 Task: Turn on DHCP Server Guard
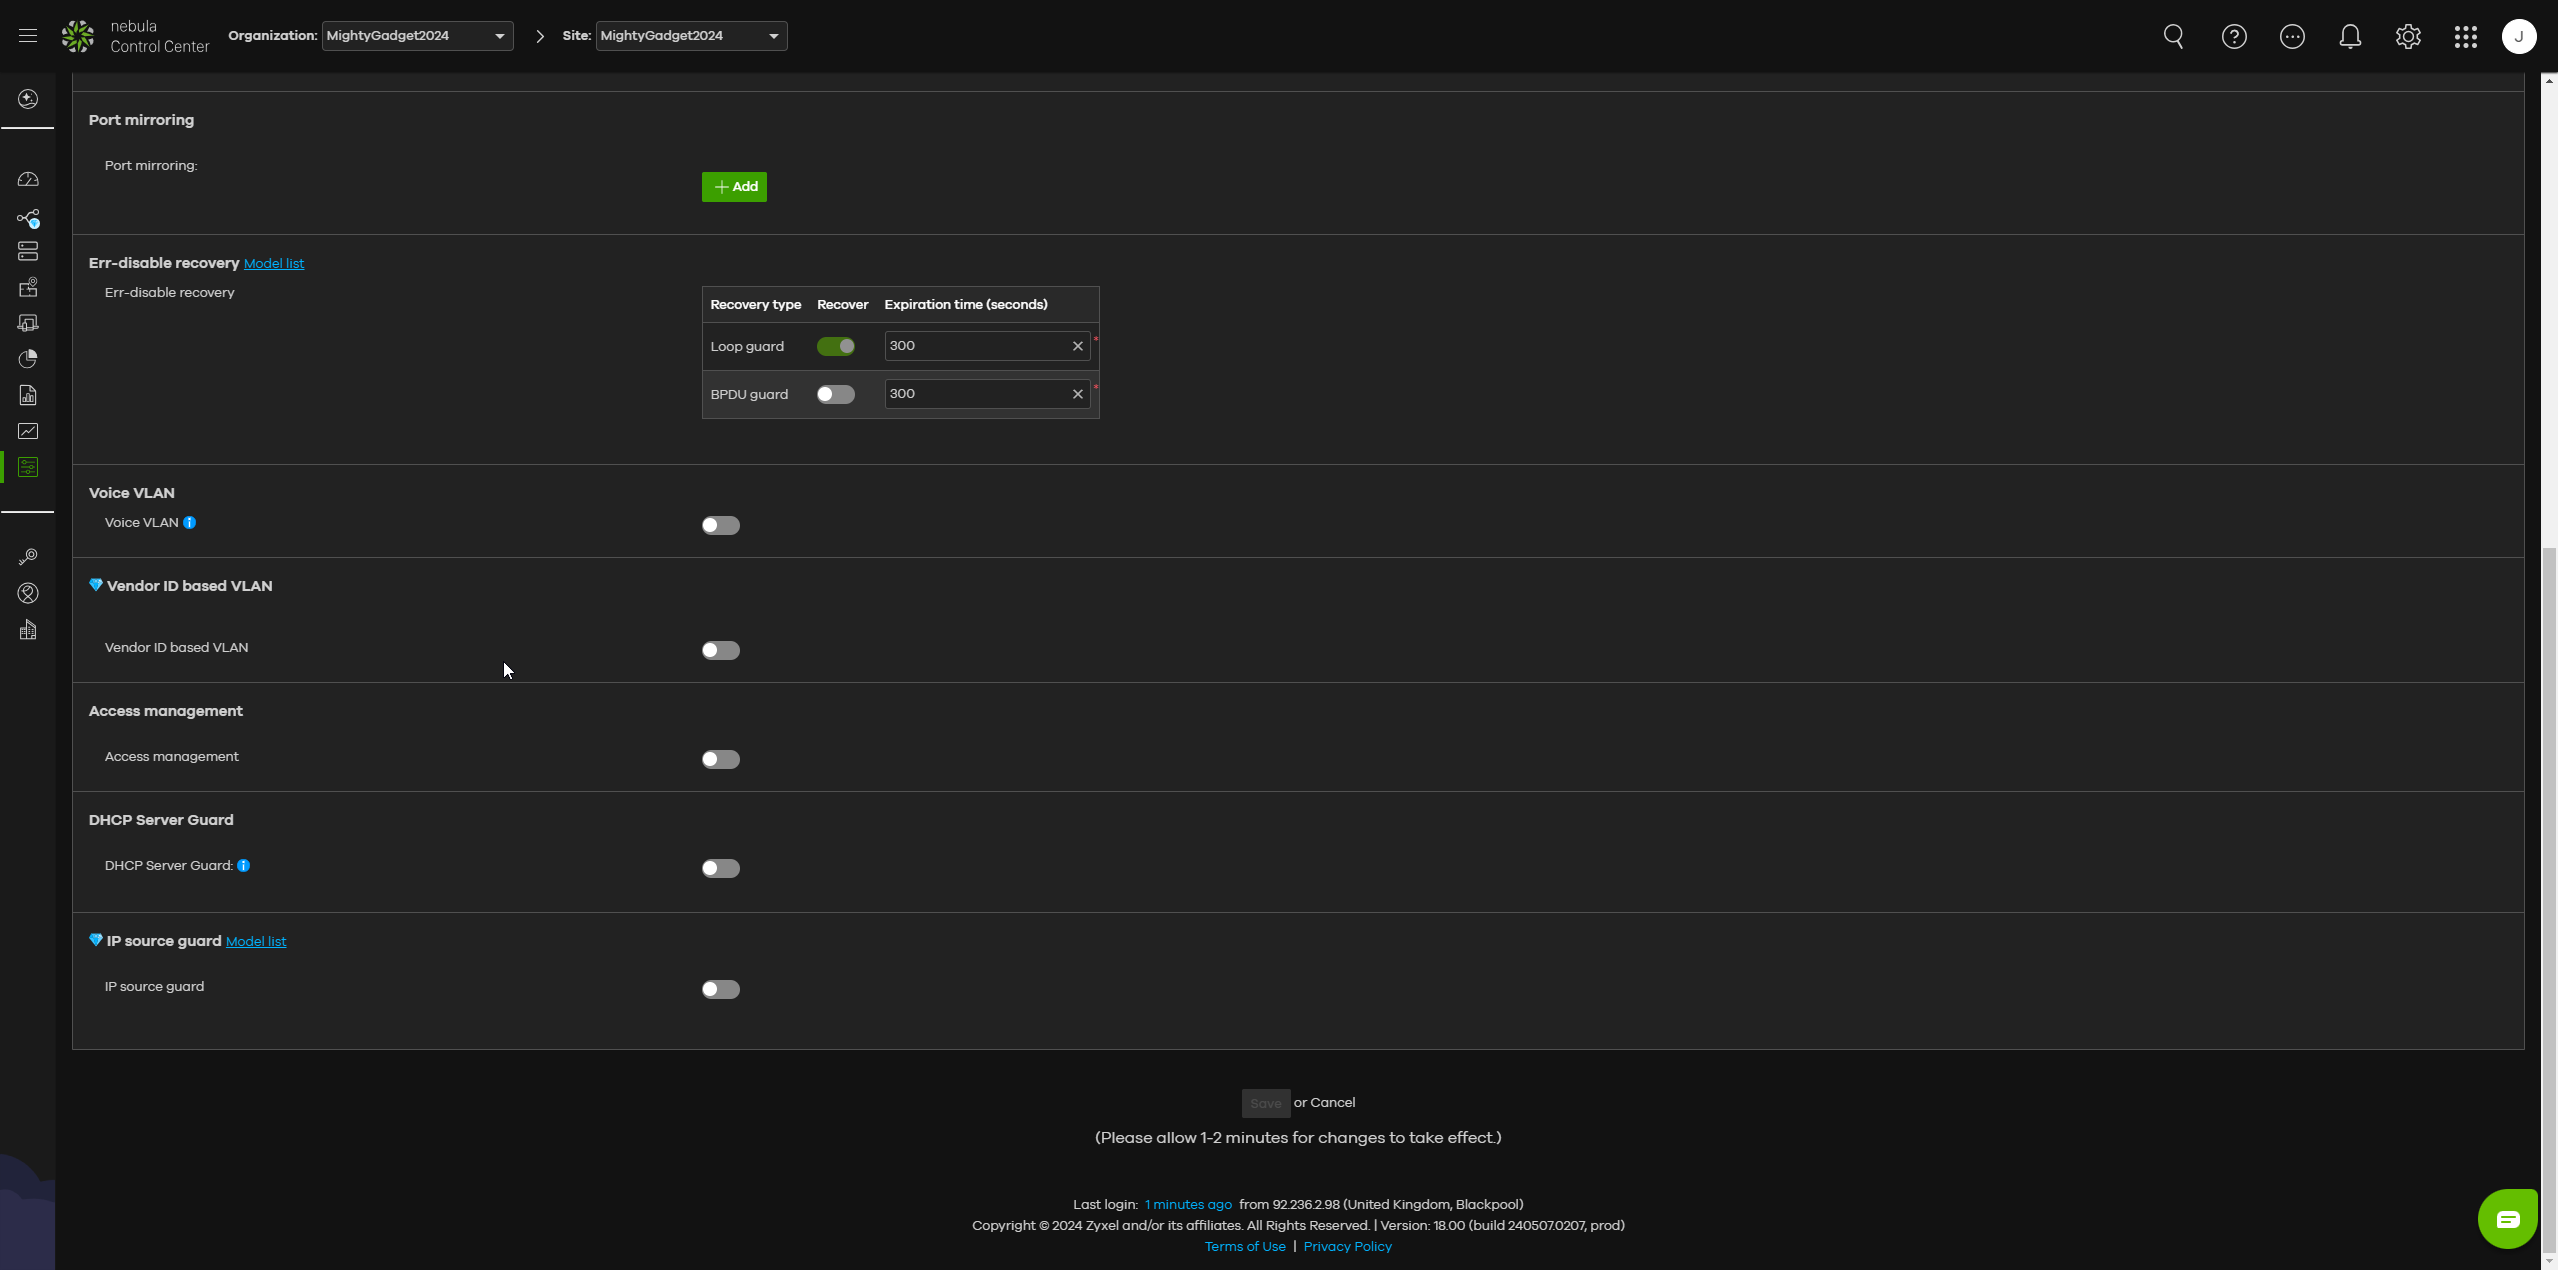point(720,869)
